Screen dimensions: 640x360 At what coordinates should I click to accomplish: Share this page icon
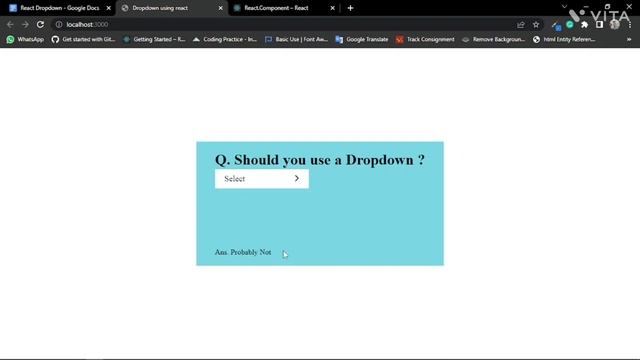520,25
